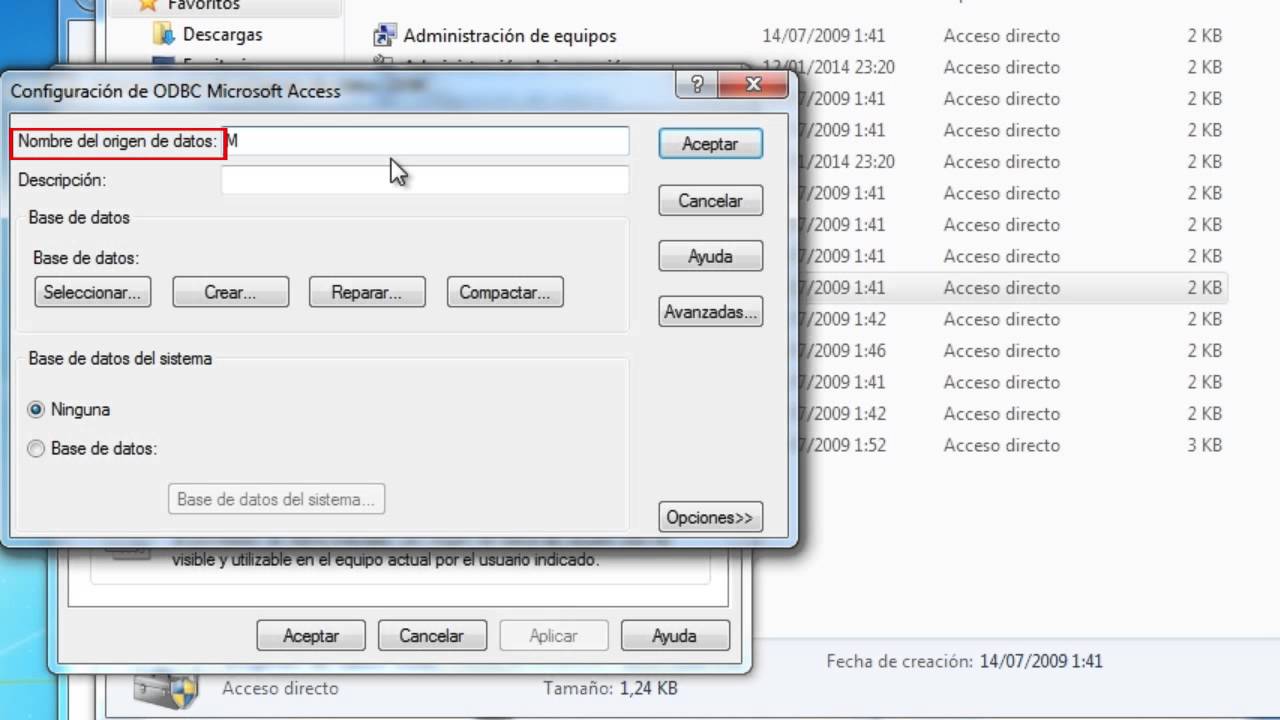Focus the Descripción text field
Image resolution: width=1280 pixels, height=720 pixels.
point(425,180)
